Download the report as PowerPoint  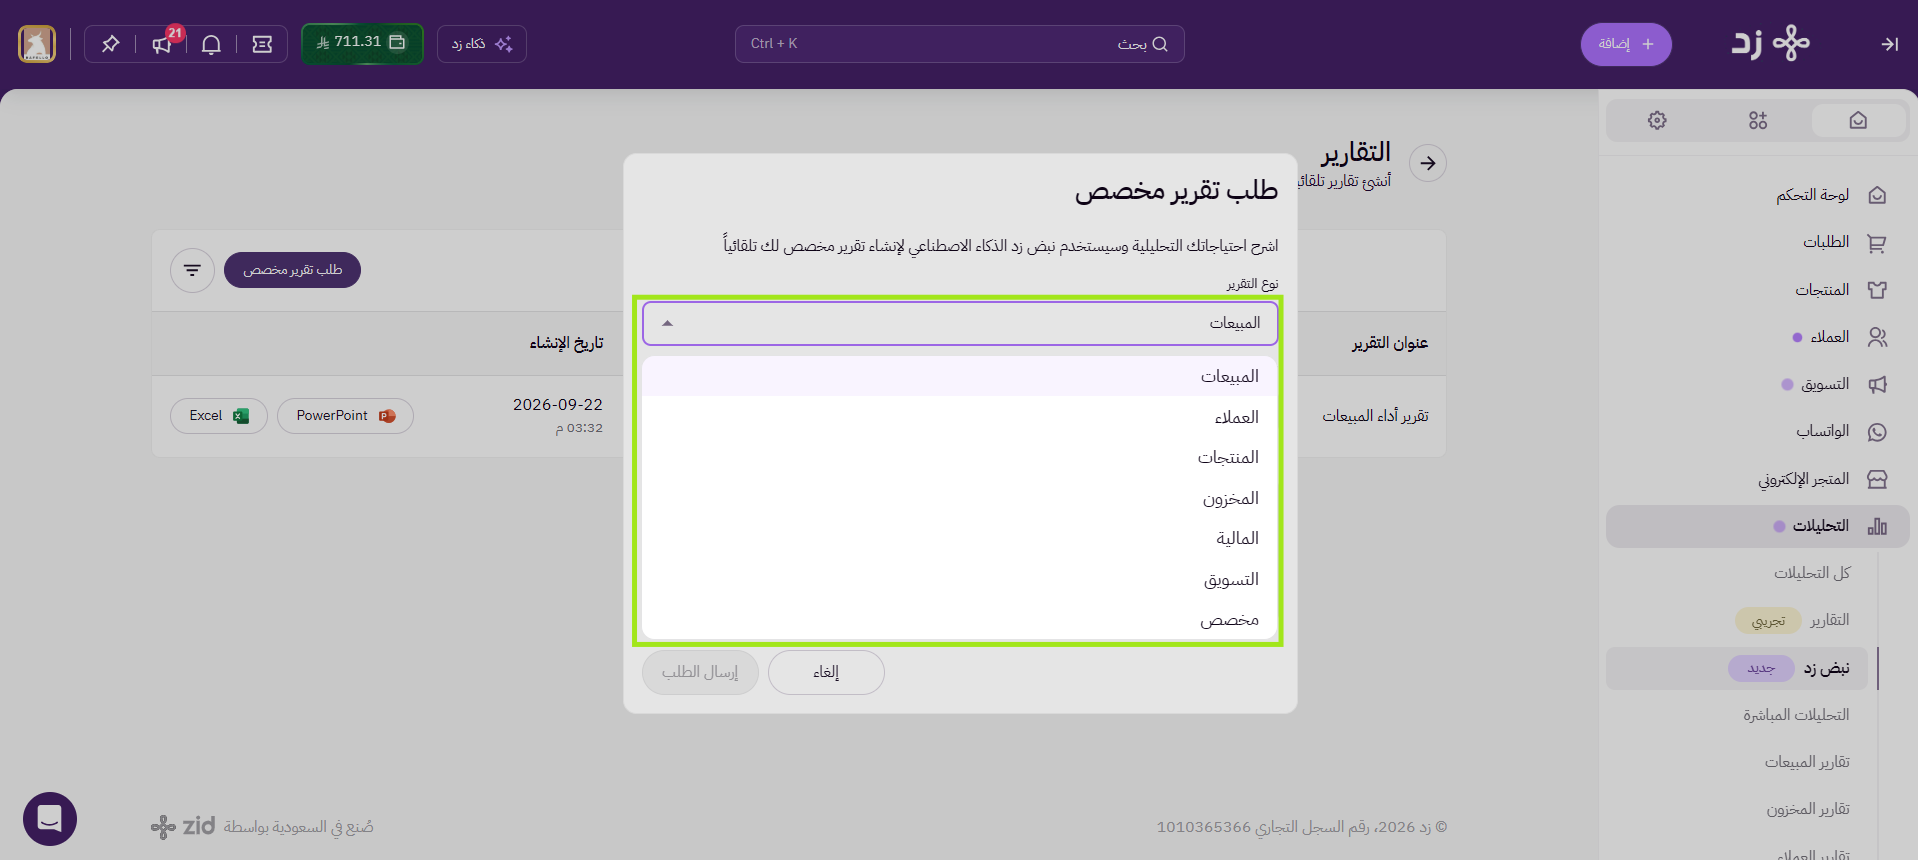pos(345,416)
